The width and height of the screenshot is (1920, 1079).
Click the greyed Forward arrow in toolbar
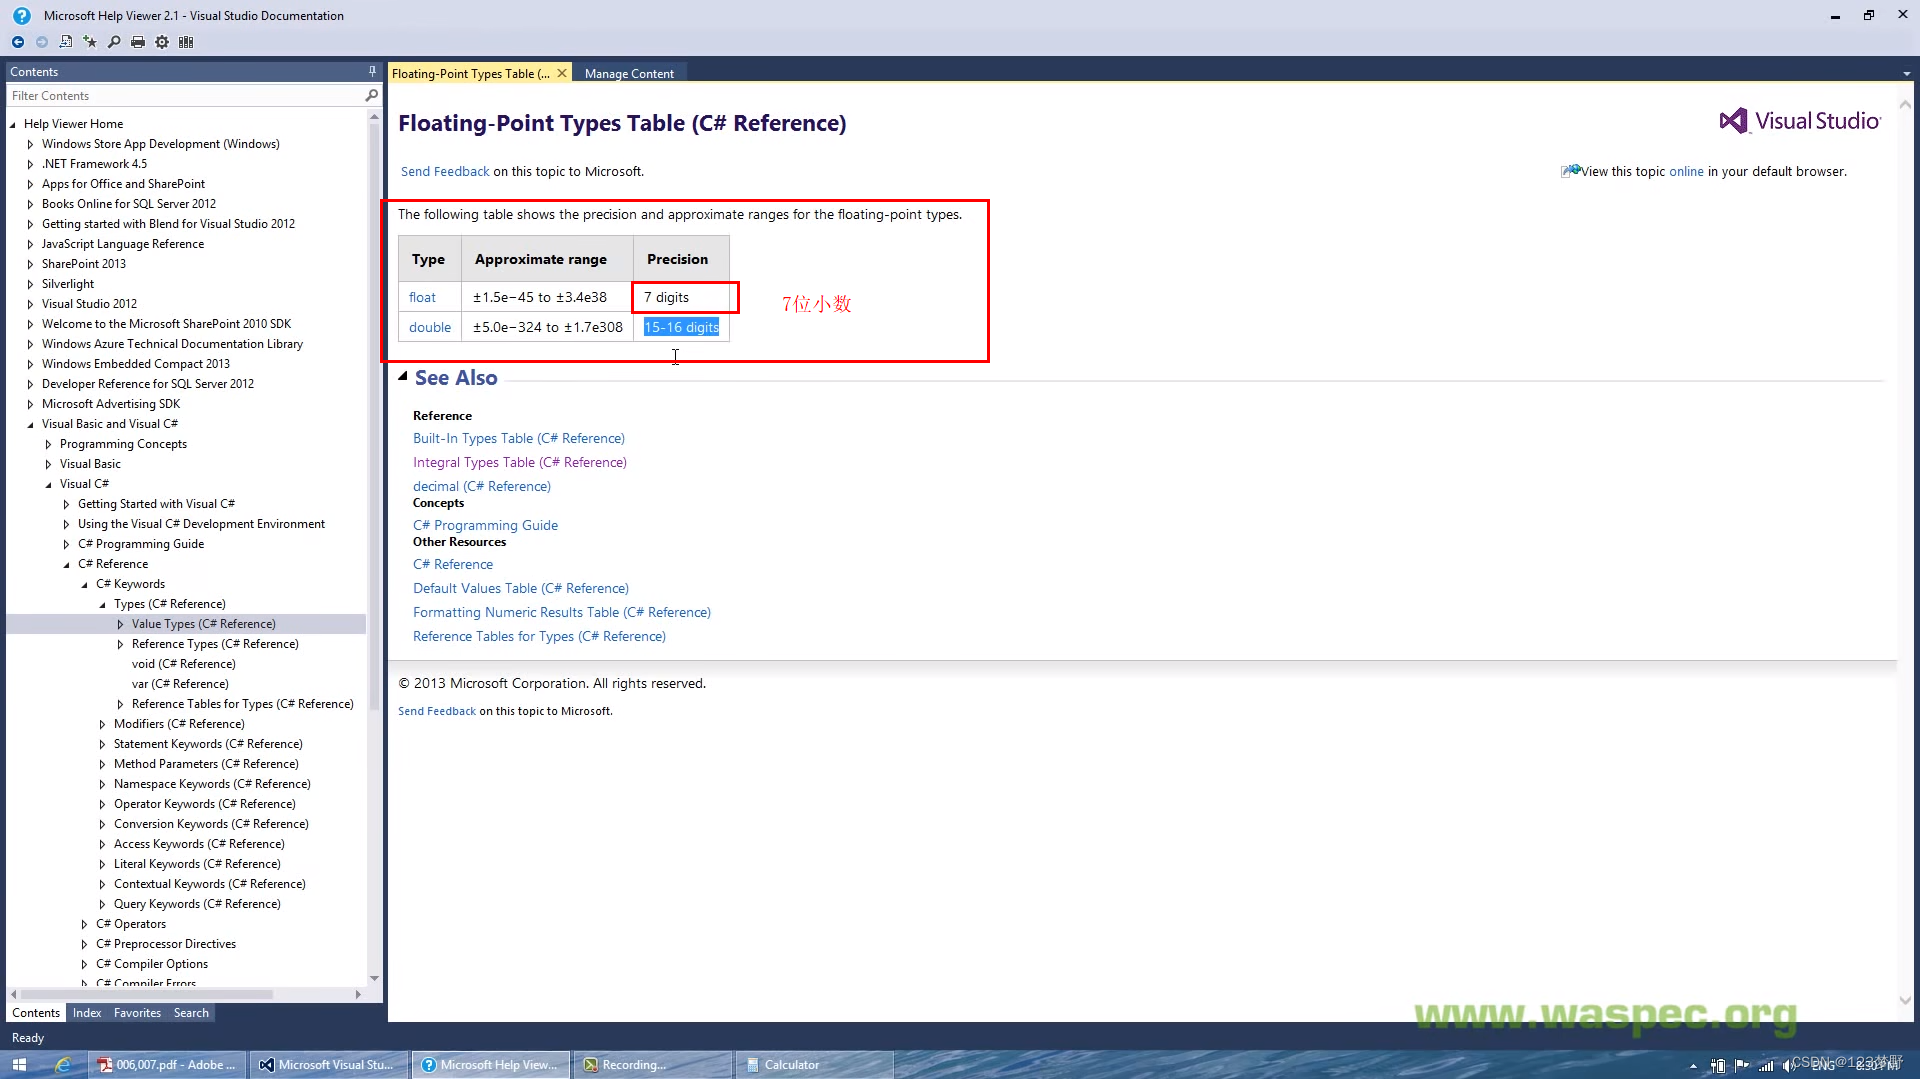(x=42, y=42)
